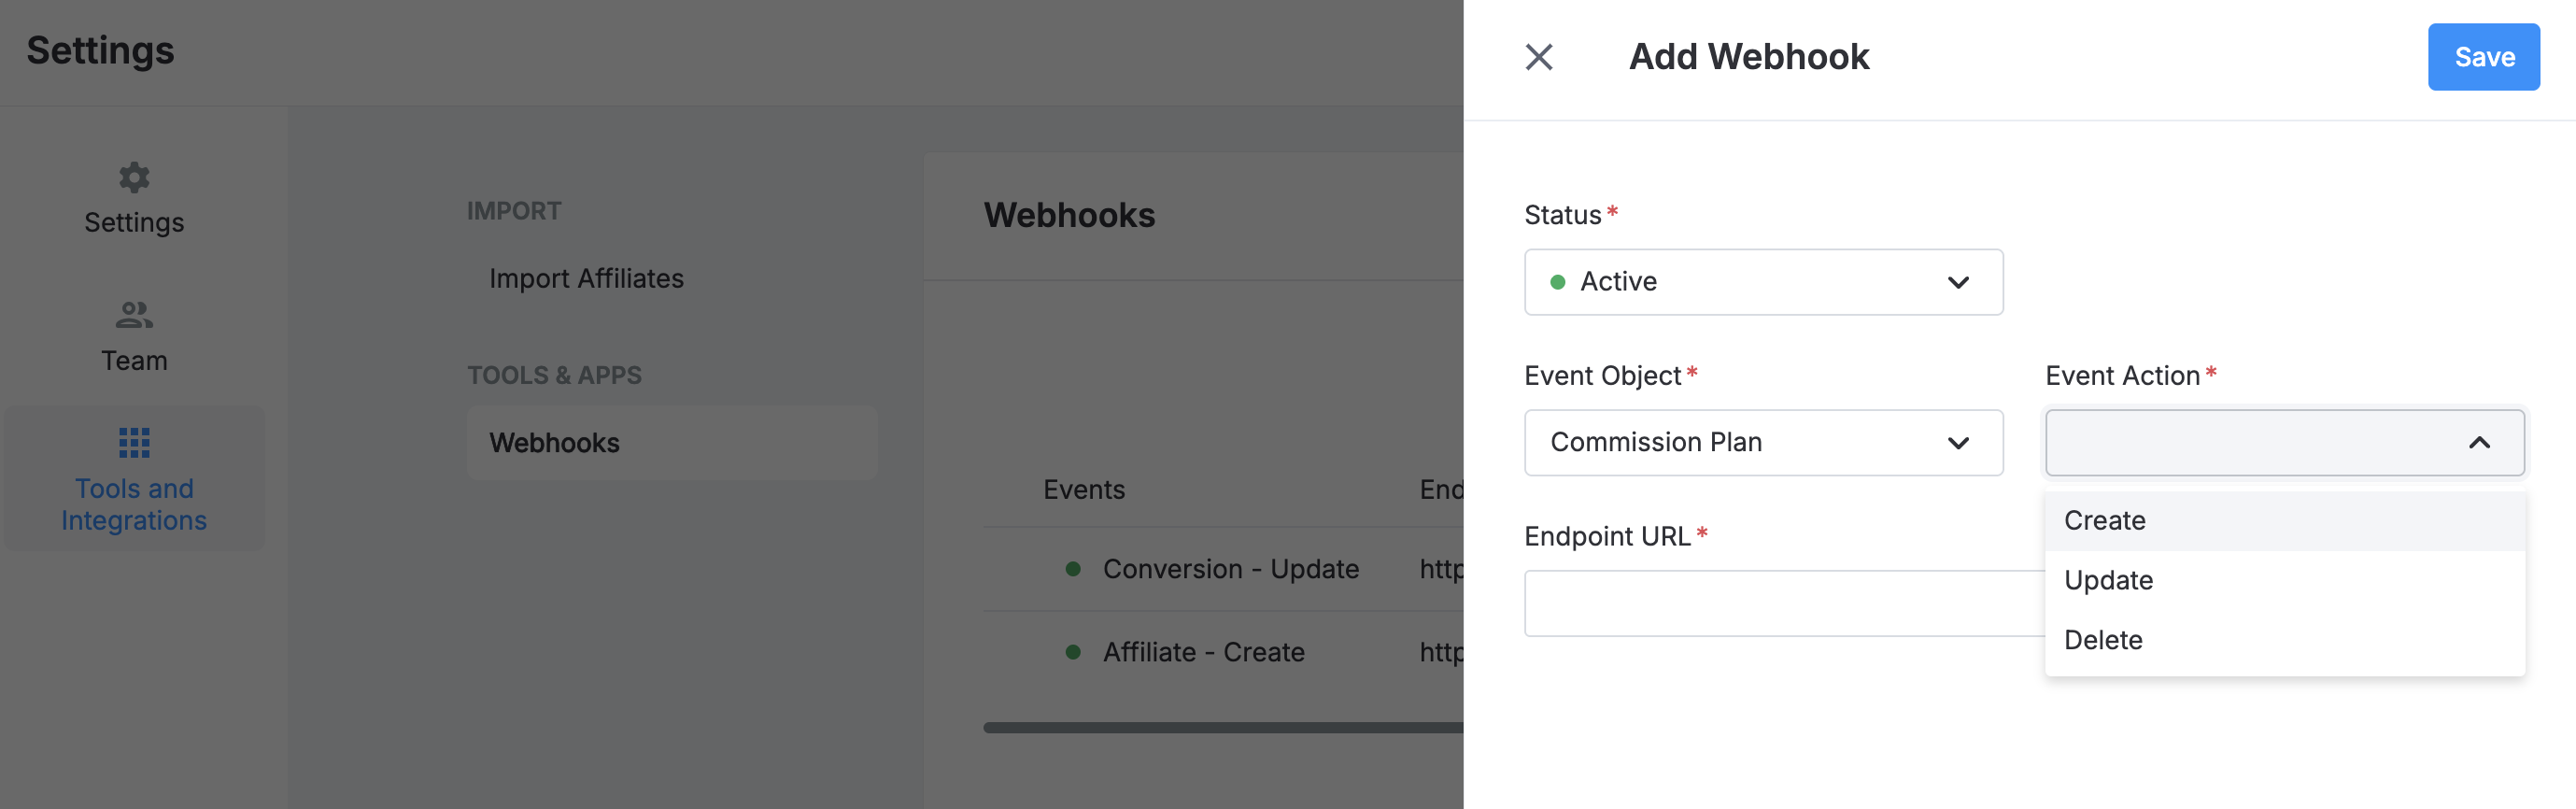Collapse the Event Action dropdown
2576x809 pixels.
tap(2284, 443)
